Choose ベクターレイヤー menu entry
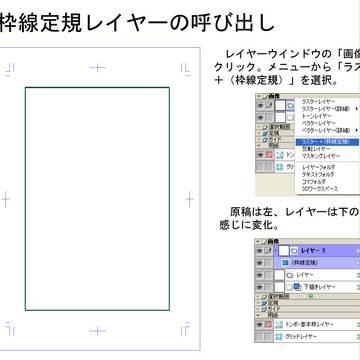Screen dimensions: 360x360 click(x=318, y=123)
